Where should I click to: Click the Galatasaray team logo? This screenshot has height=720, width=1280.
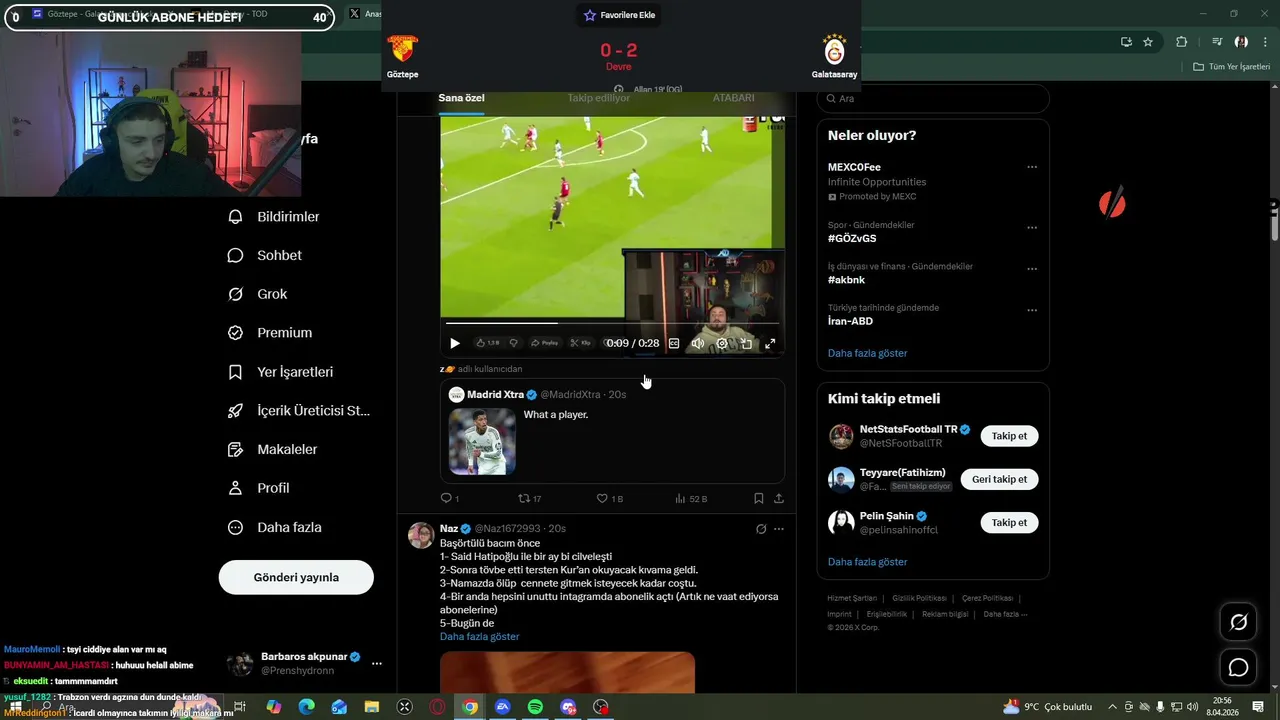coord(834,50)
